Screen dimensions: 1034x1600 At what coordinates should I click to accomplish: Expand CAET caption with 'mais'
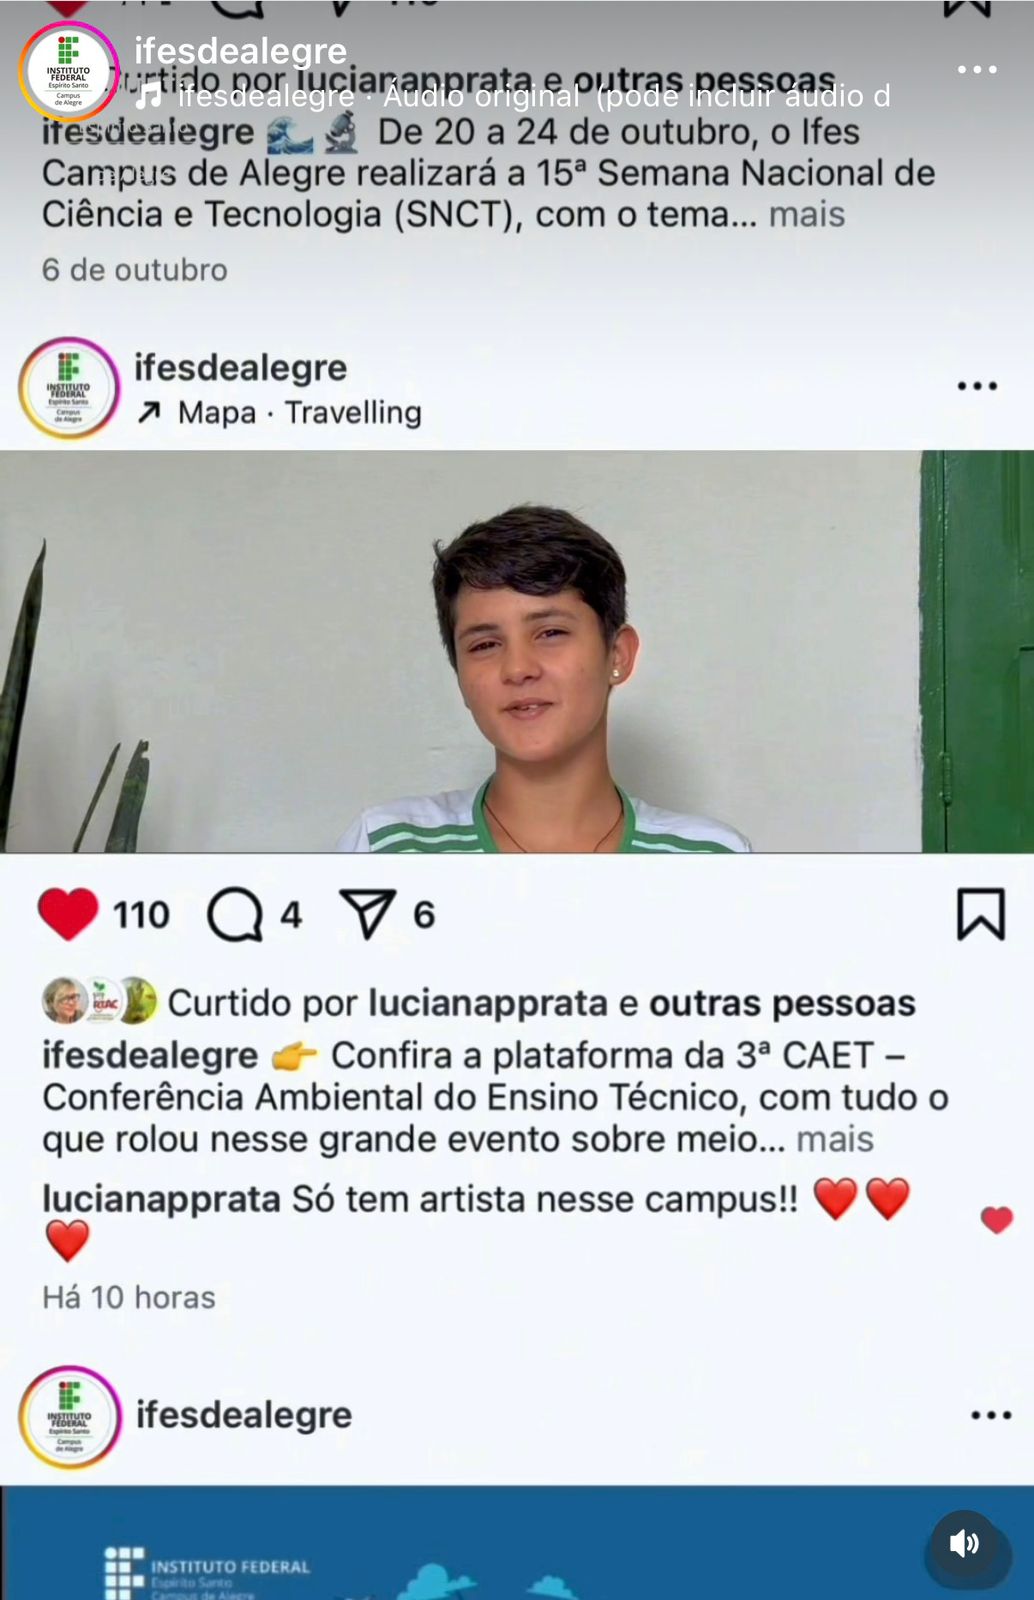coord(835,1139)
